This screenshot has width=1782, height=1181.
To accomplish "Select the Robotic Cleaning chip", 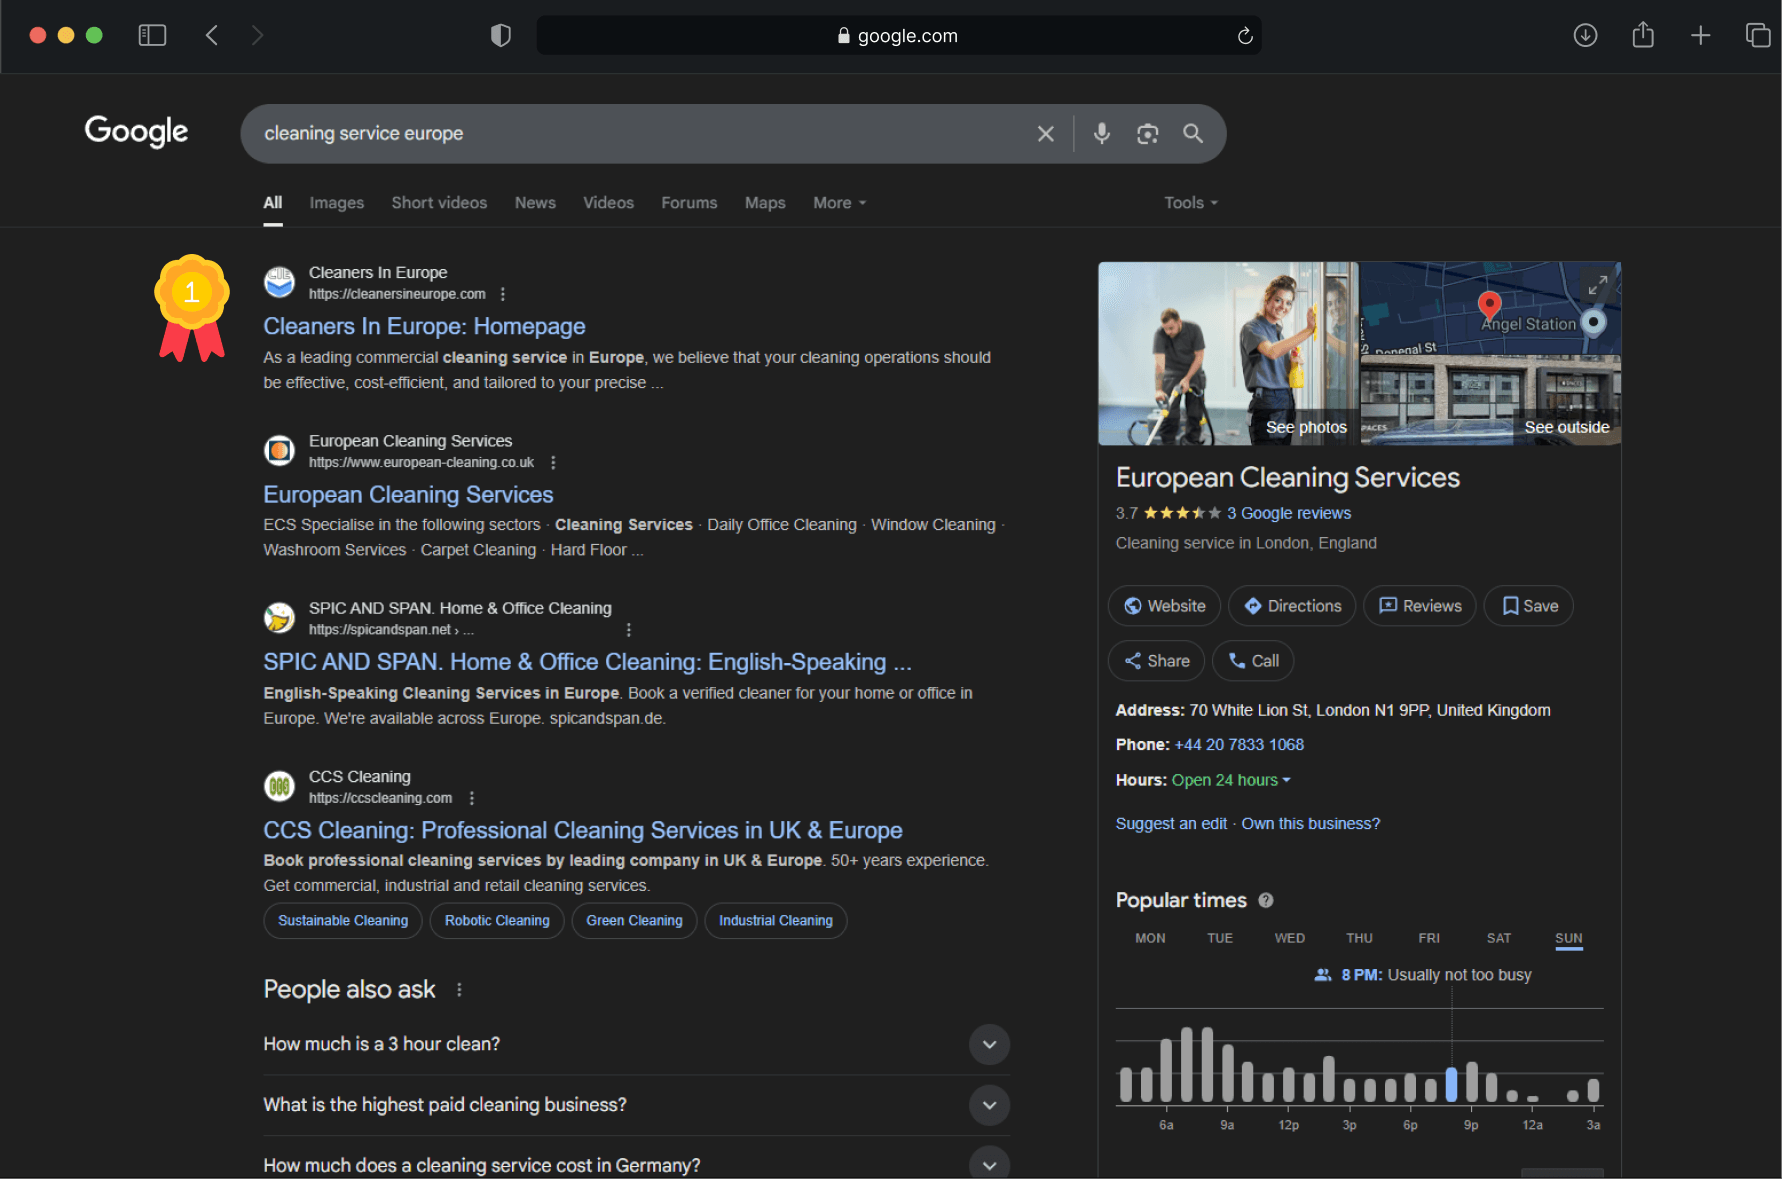I will (497, 921).
